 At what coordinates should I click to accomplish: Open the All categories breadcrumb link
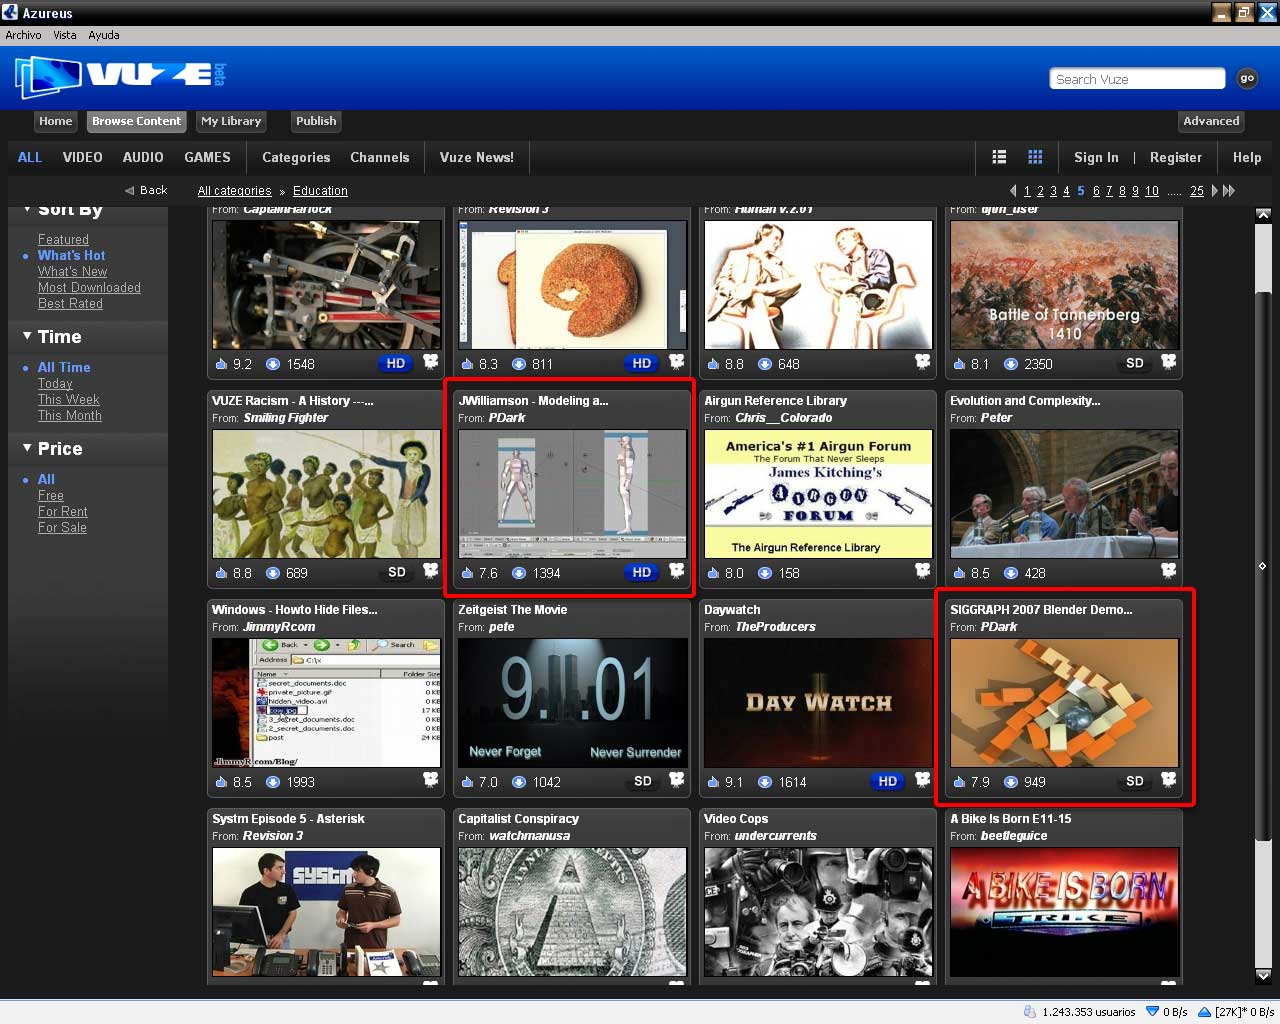[234, 191]
